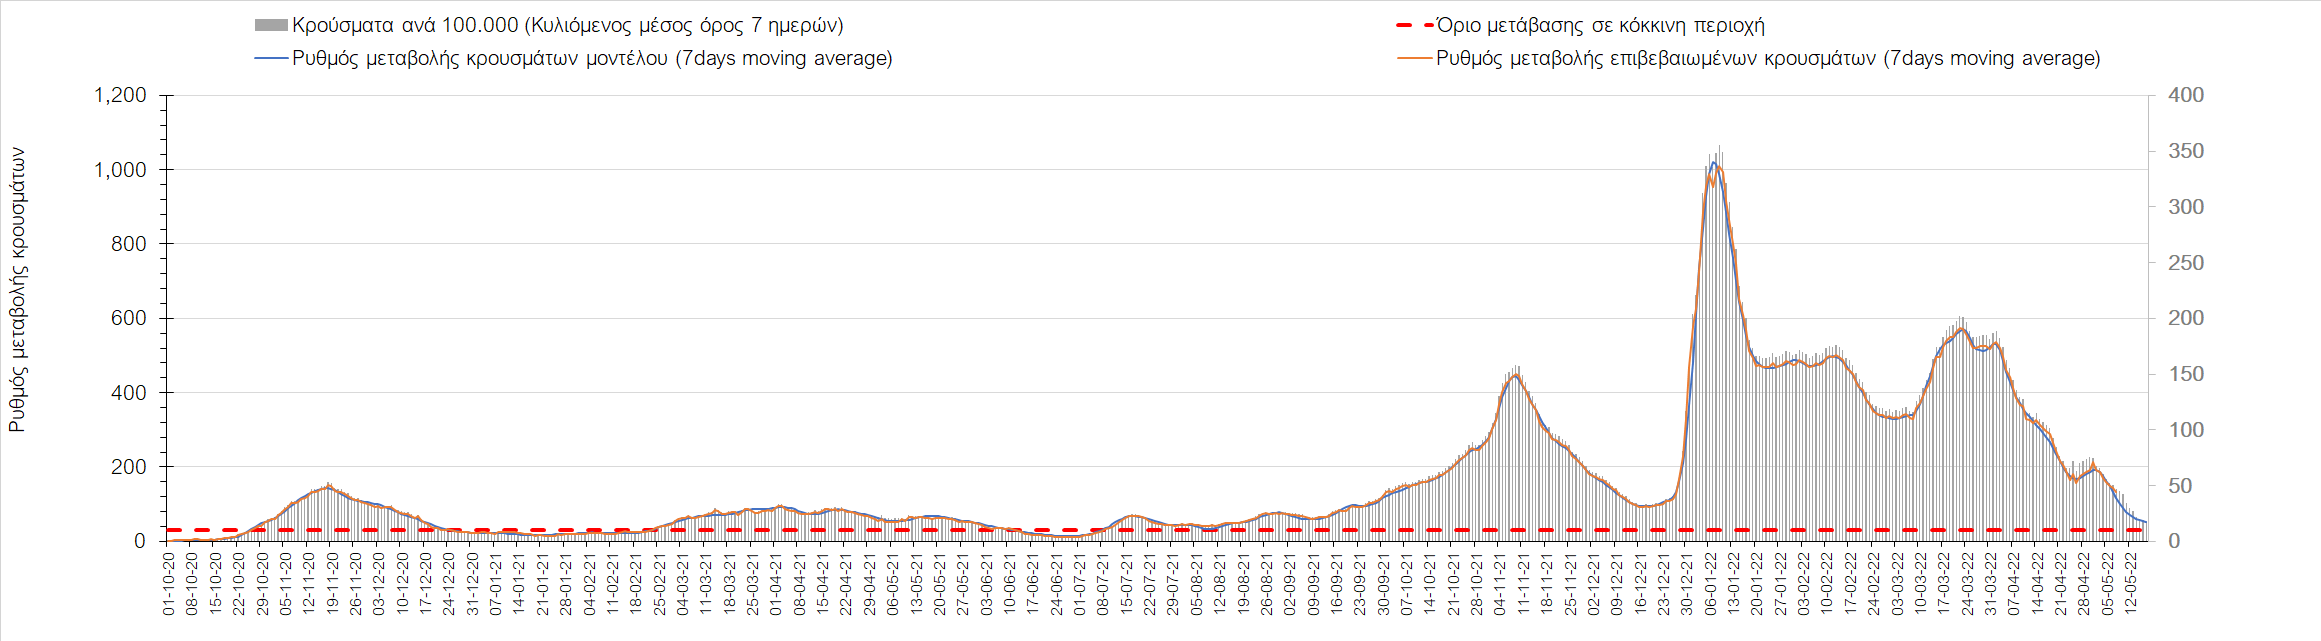Click the 1,000 label on left axis
Viewport: 2321px width, 641px height.
click(120, 170)
